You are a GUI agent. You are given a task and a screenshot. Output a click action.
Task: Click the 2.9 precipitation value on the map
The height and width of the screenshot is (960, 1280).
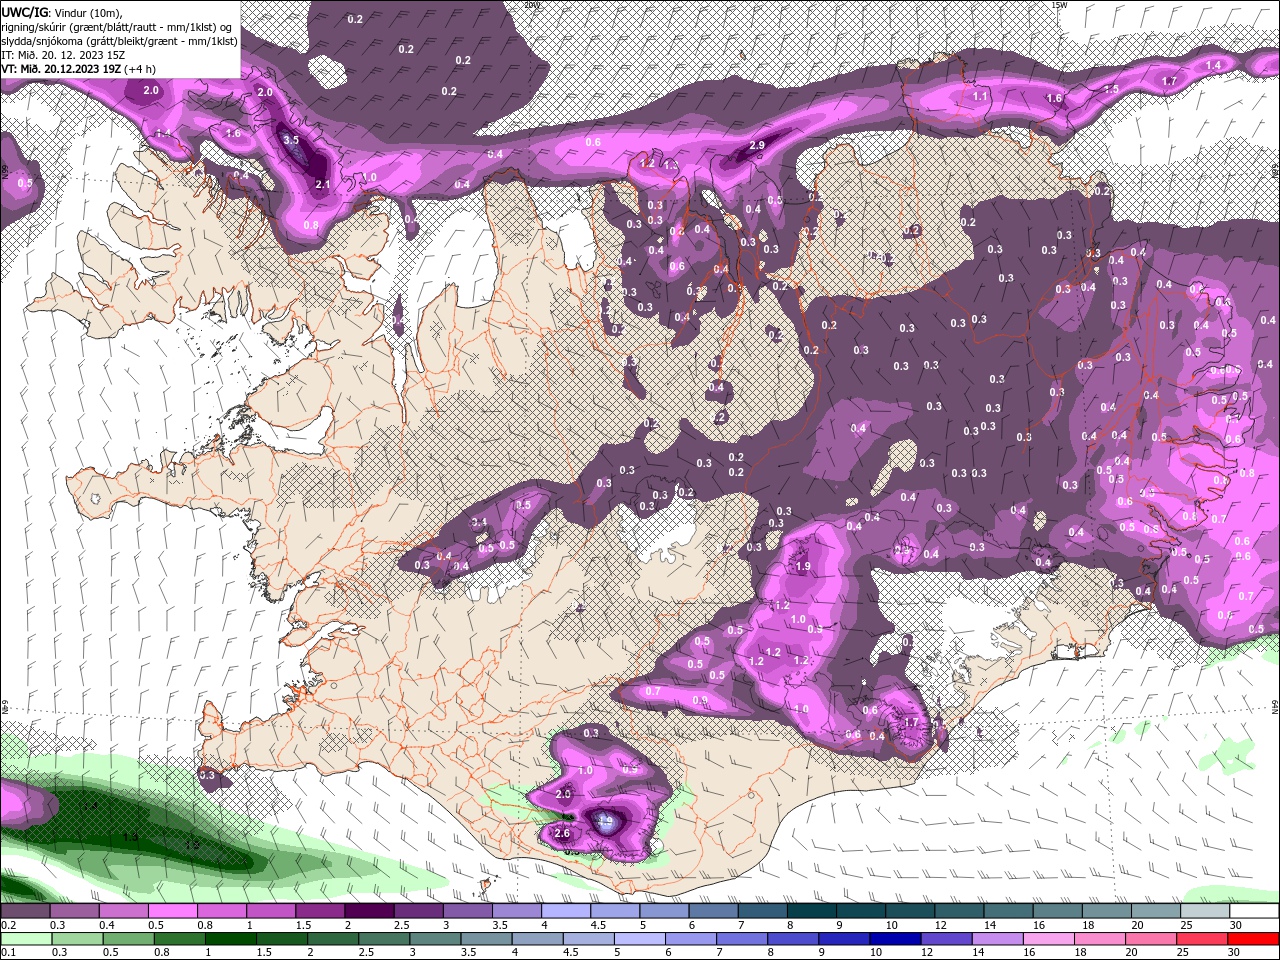(x=757, y=146)
